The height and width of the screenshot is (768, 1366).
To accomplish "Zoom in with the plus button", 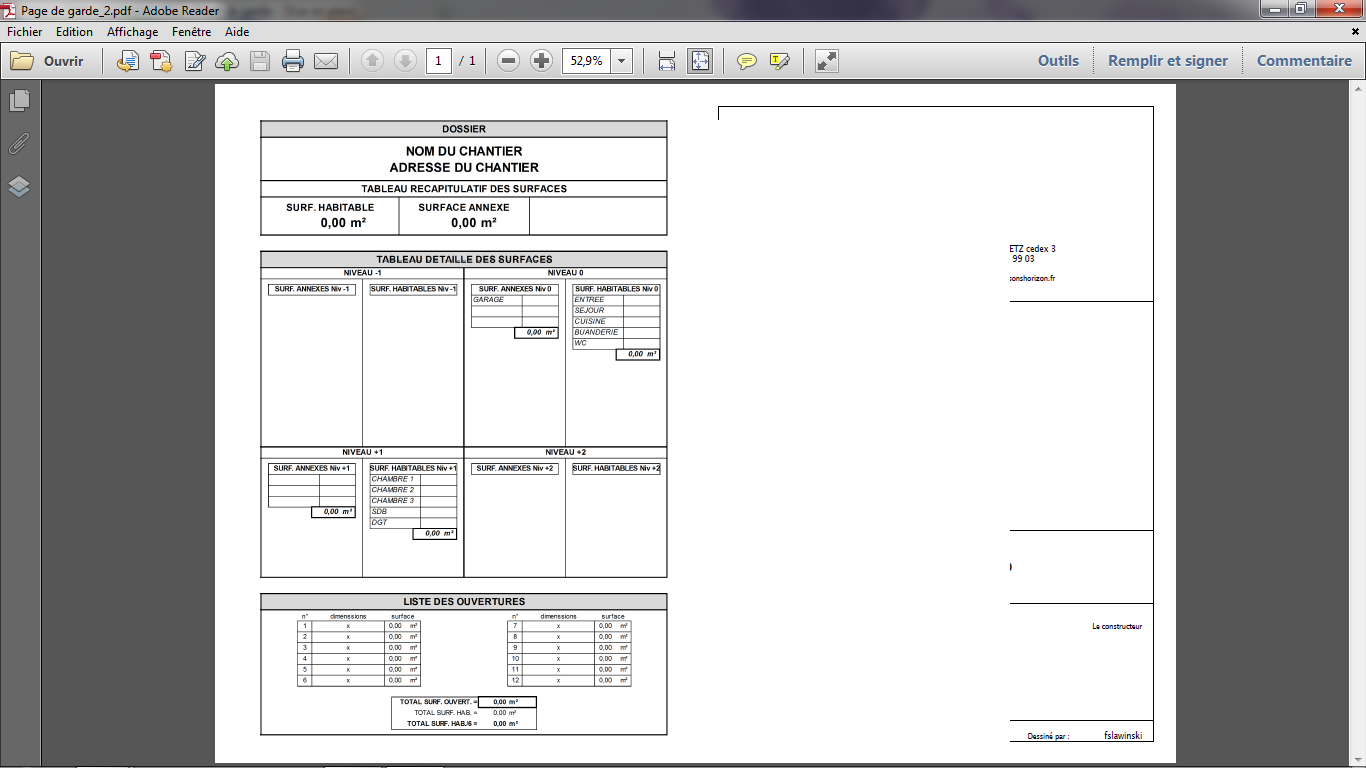I will coord(541,61).
